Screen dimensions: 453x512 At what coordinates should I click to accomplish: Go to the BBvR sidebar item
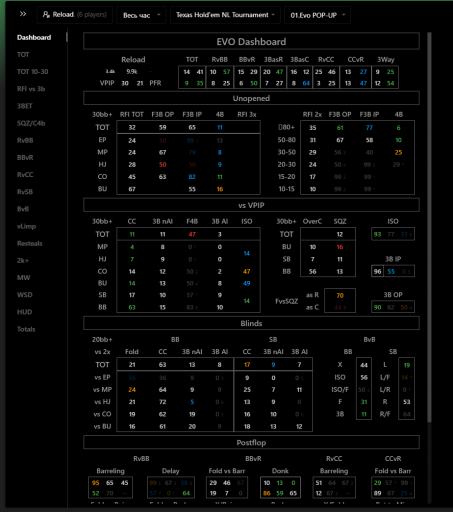[x=25, y=158]
